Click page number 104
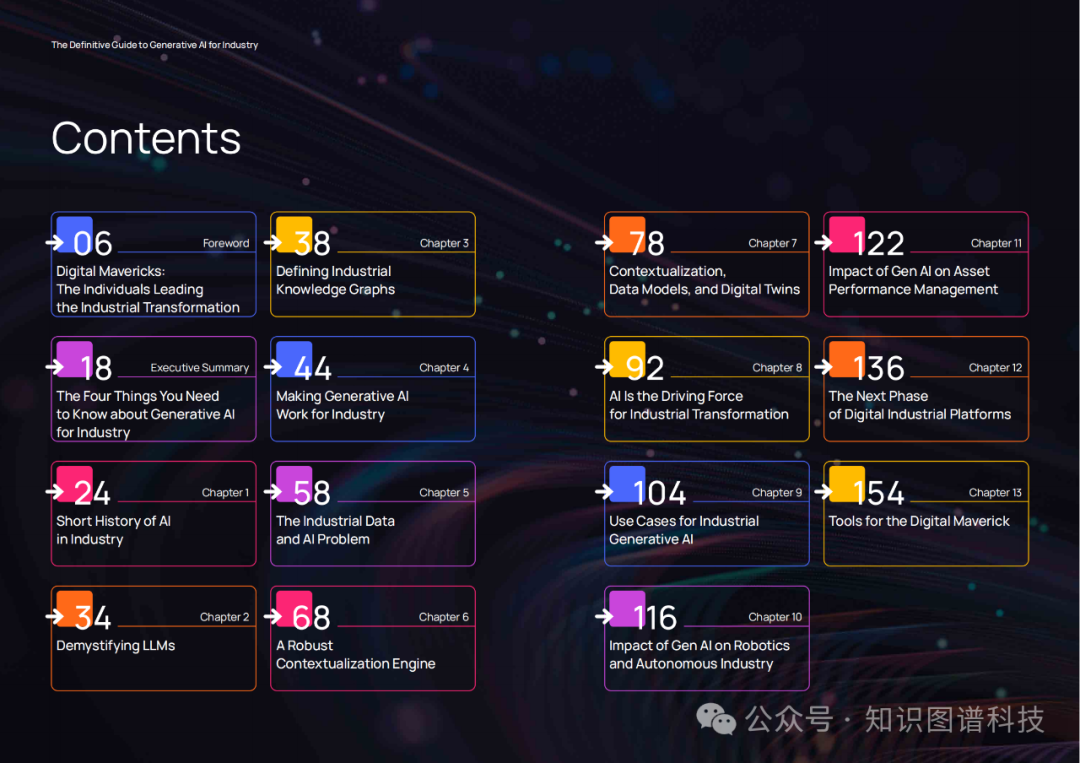Viewport: 1080px width, 763px height. point(659,493)
